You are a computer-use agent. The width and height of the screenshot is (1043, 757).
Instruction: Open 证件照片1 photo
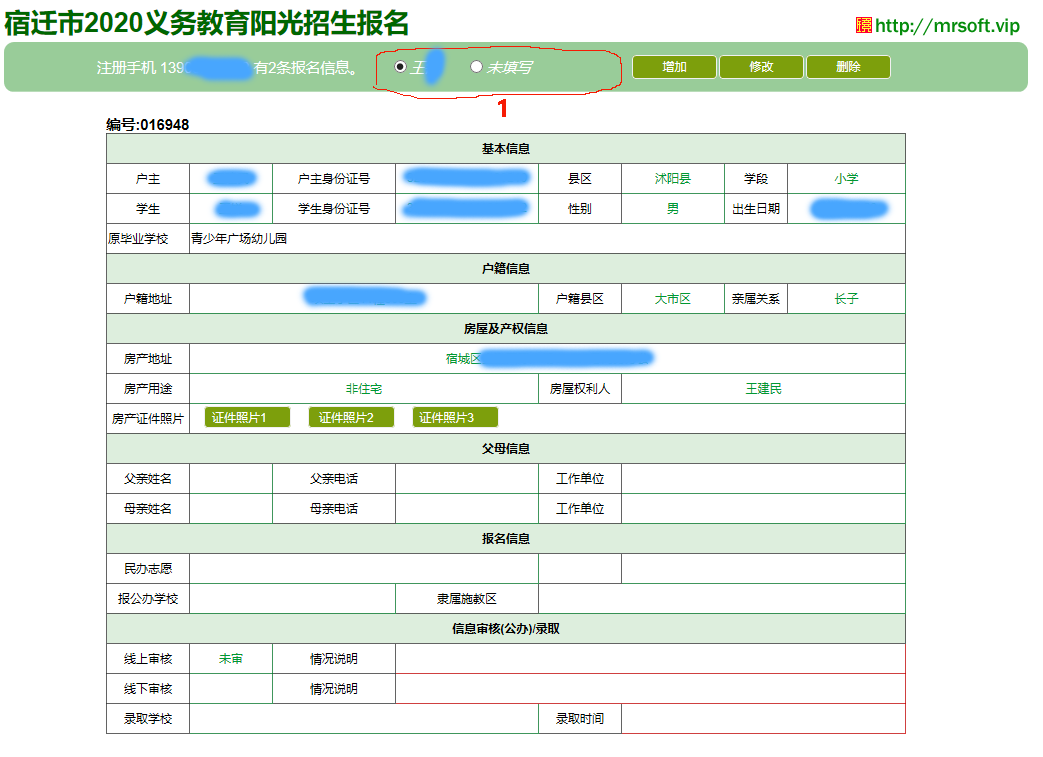coord(247,418)
